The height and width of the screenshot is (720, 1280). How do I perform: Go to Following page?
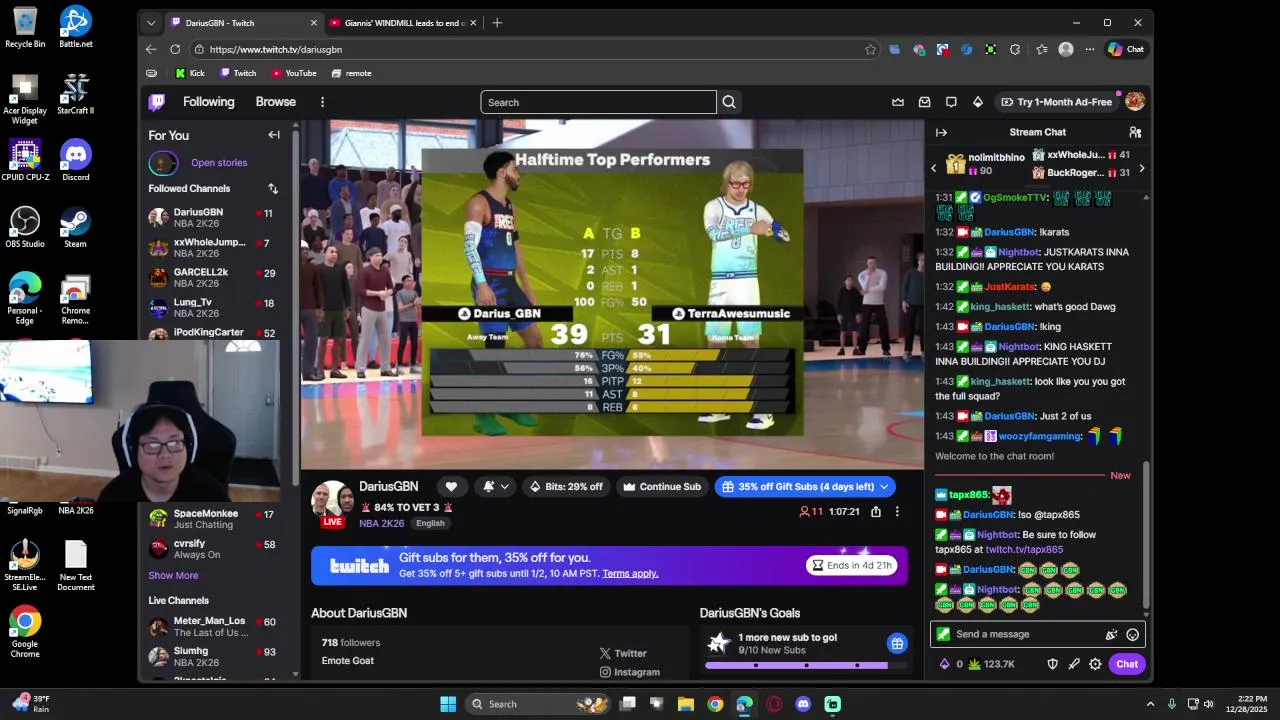[x=208, y=102]
